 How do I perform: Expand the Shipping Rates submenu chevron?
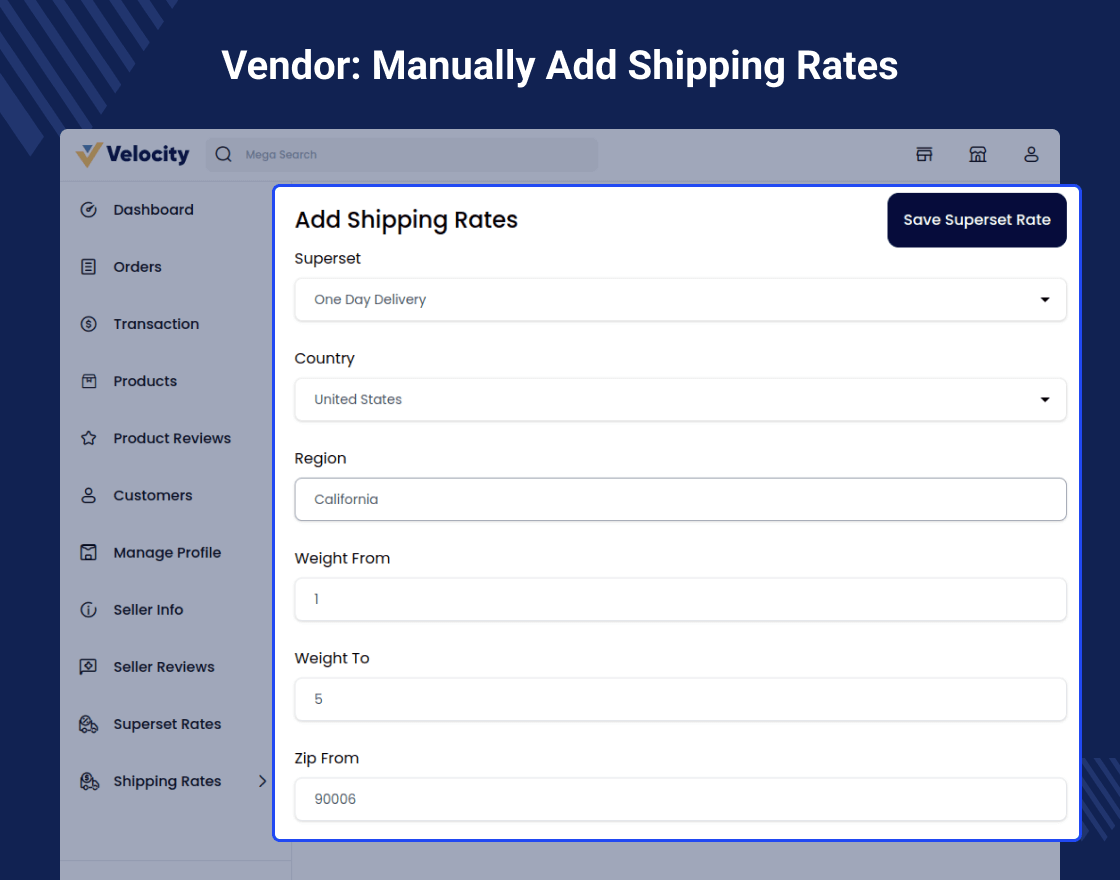pyautogui.click(x=263, y=781)
